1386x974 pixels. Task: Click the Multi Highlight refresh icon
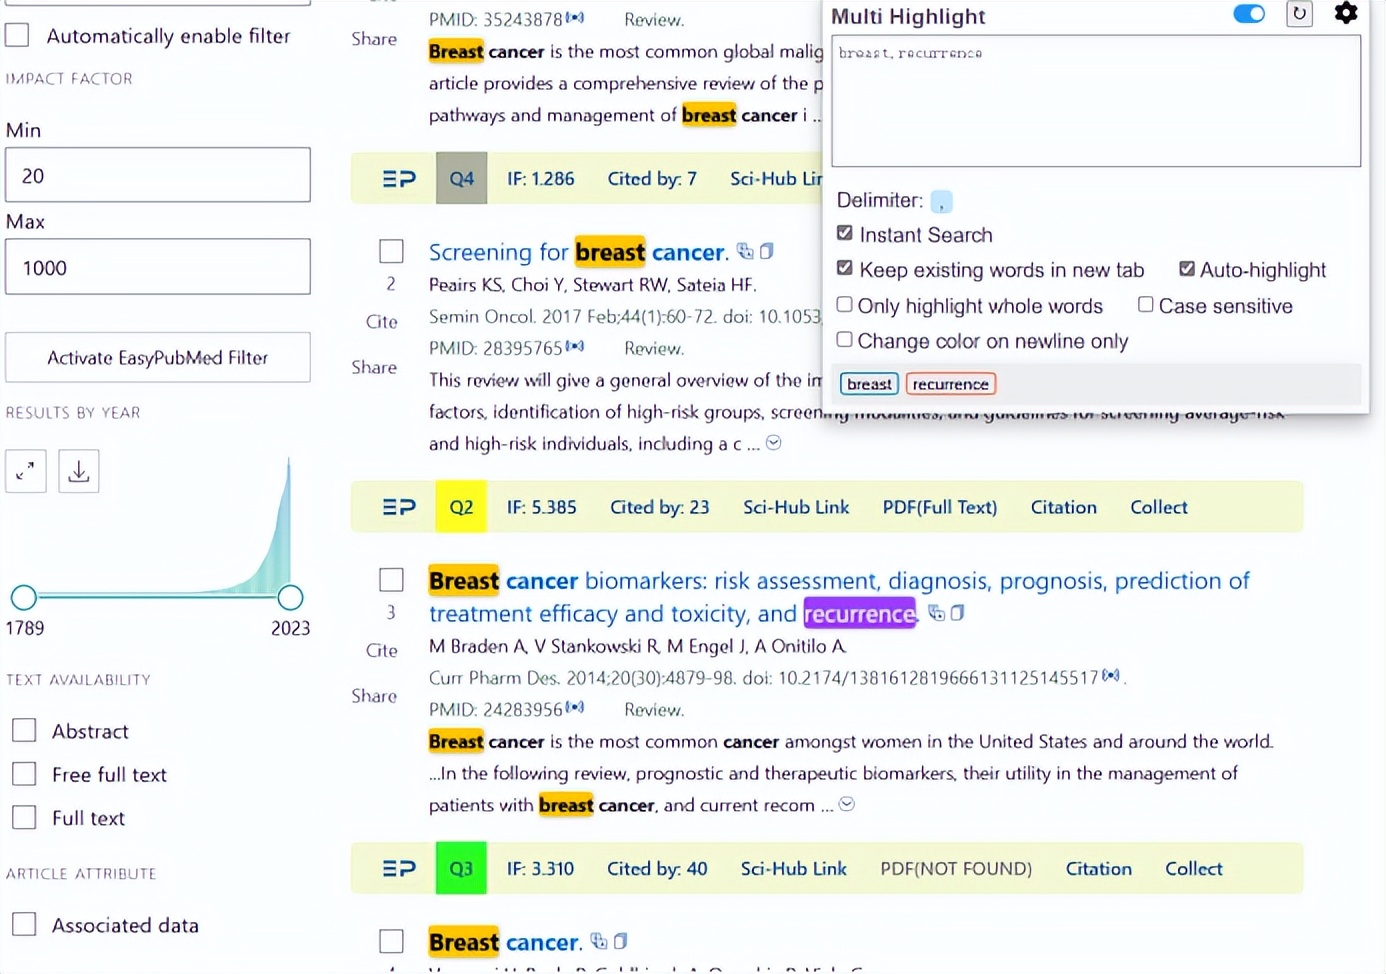coord(1299,14)
